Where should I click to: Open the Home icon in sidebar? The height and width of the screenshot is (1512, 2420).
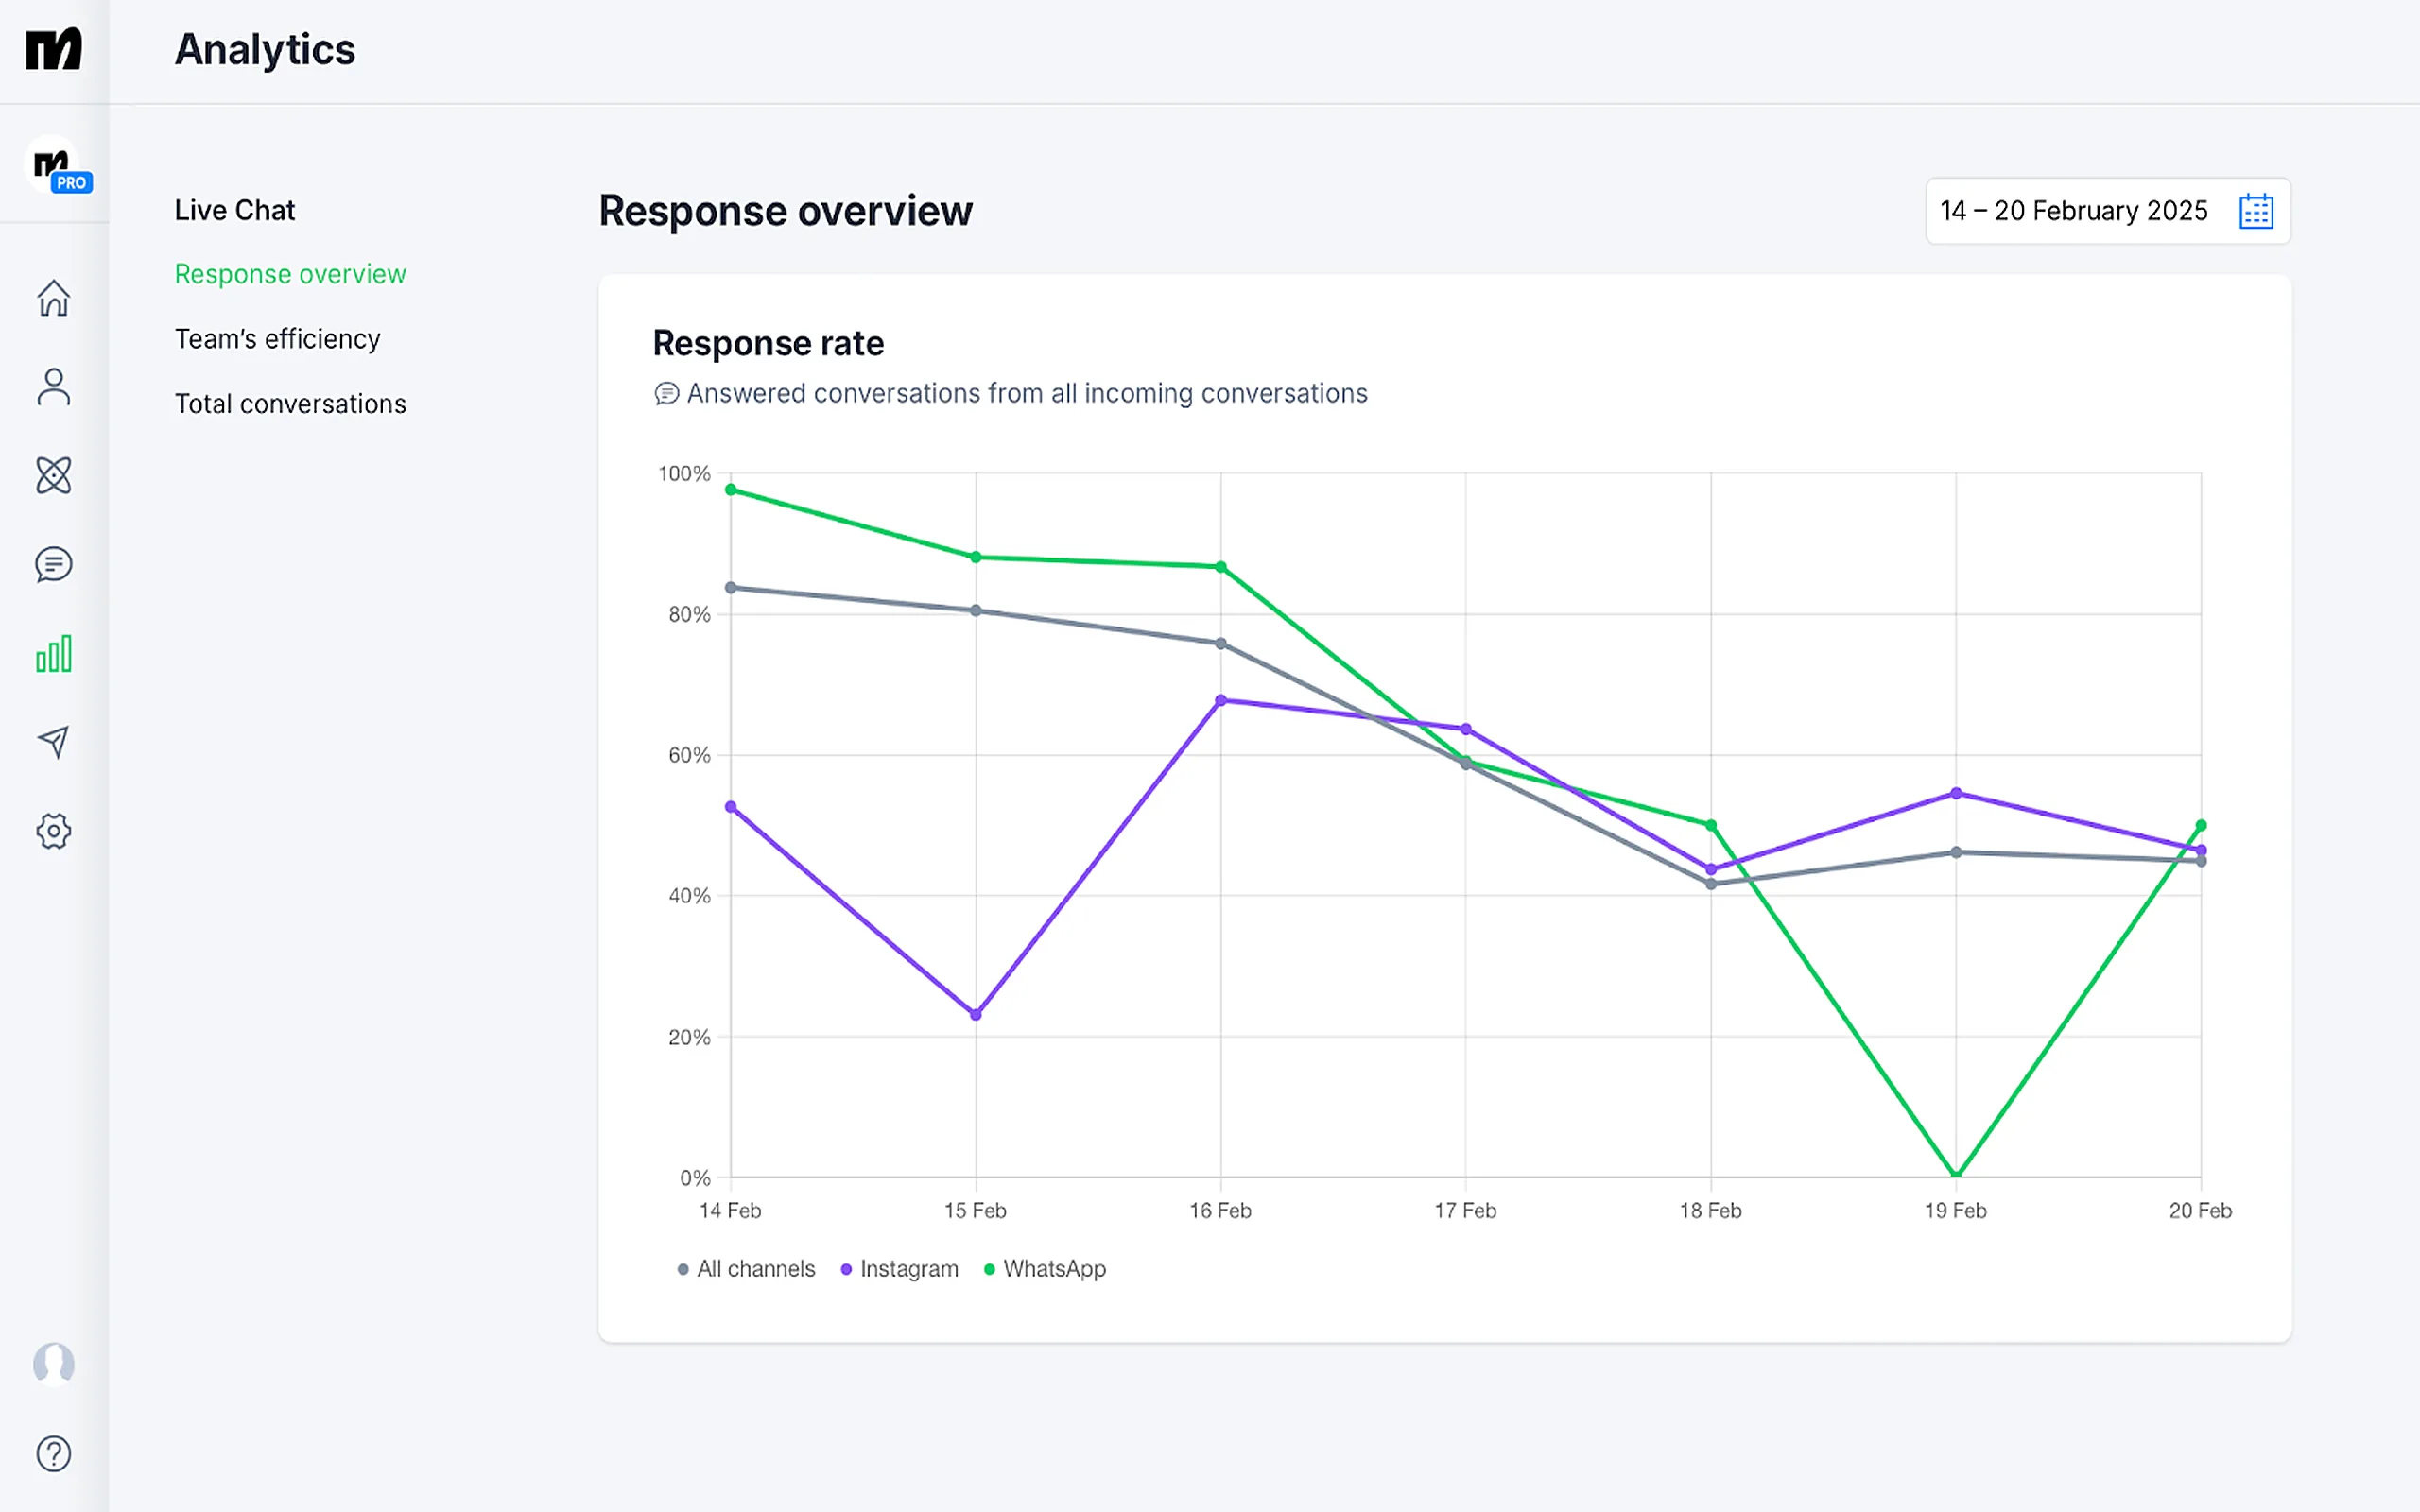point(54,298)
